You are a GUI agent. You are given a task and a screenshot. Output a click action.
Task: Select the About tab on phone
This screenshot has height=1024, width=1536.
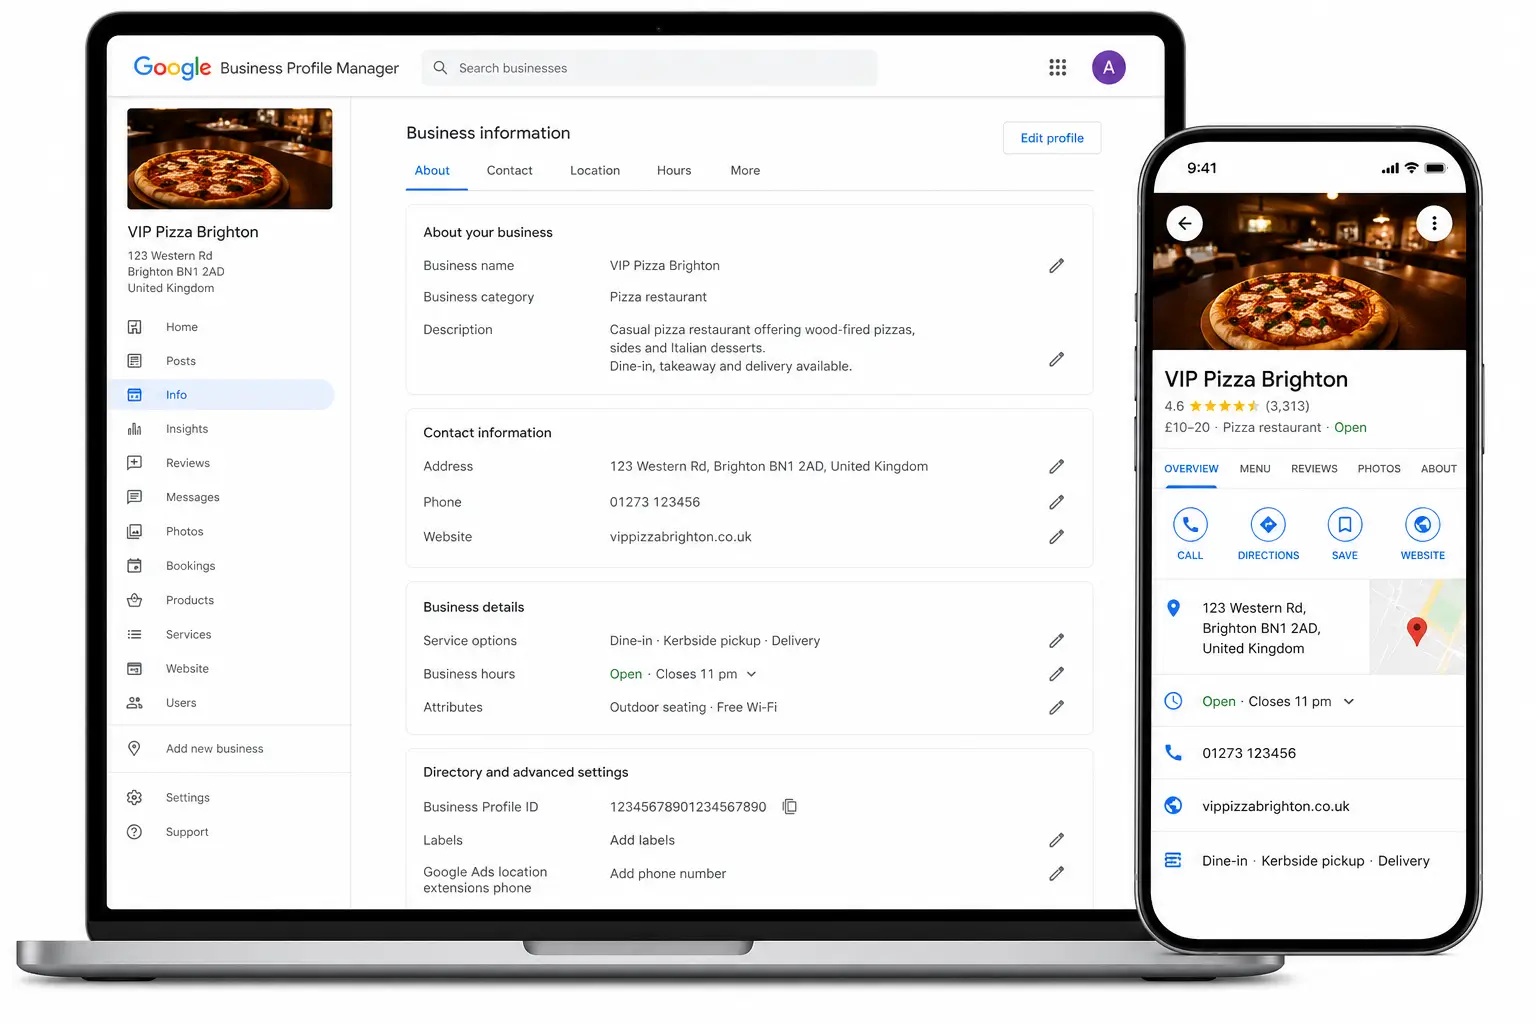(x=1439, y=469)
